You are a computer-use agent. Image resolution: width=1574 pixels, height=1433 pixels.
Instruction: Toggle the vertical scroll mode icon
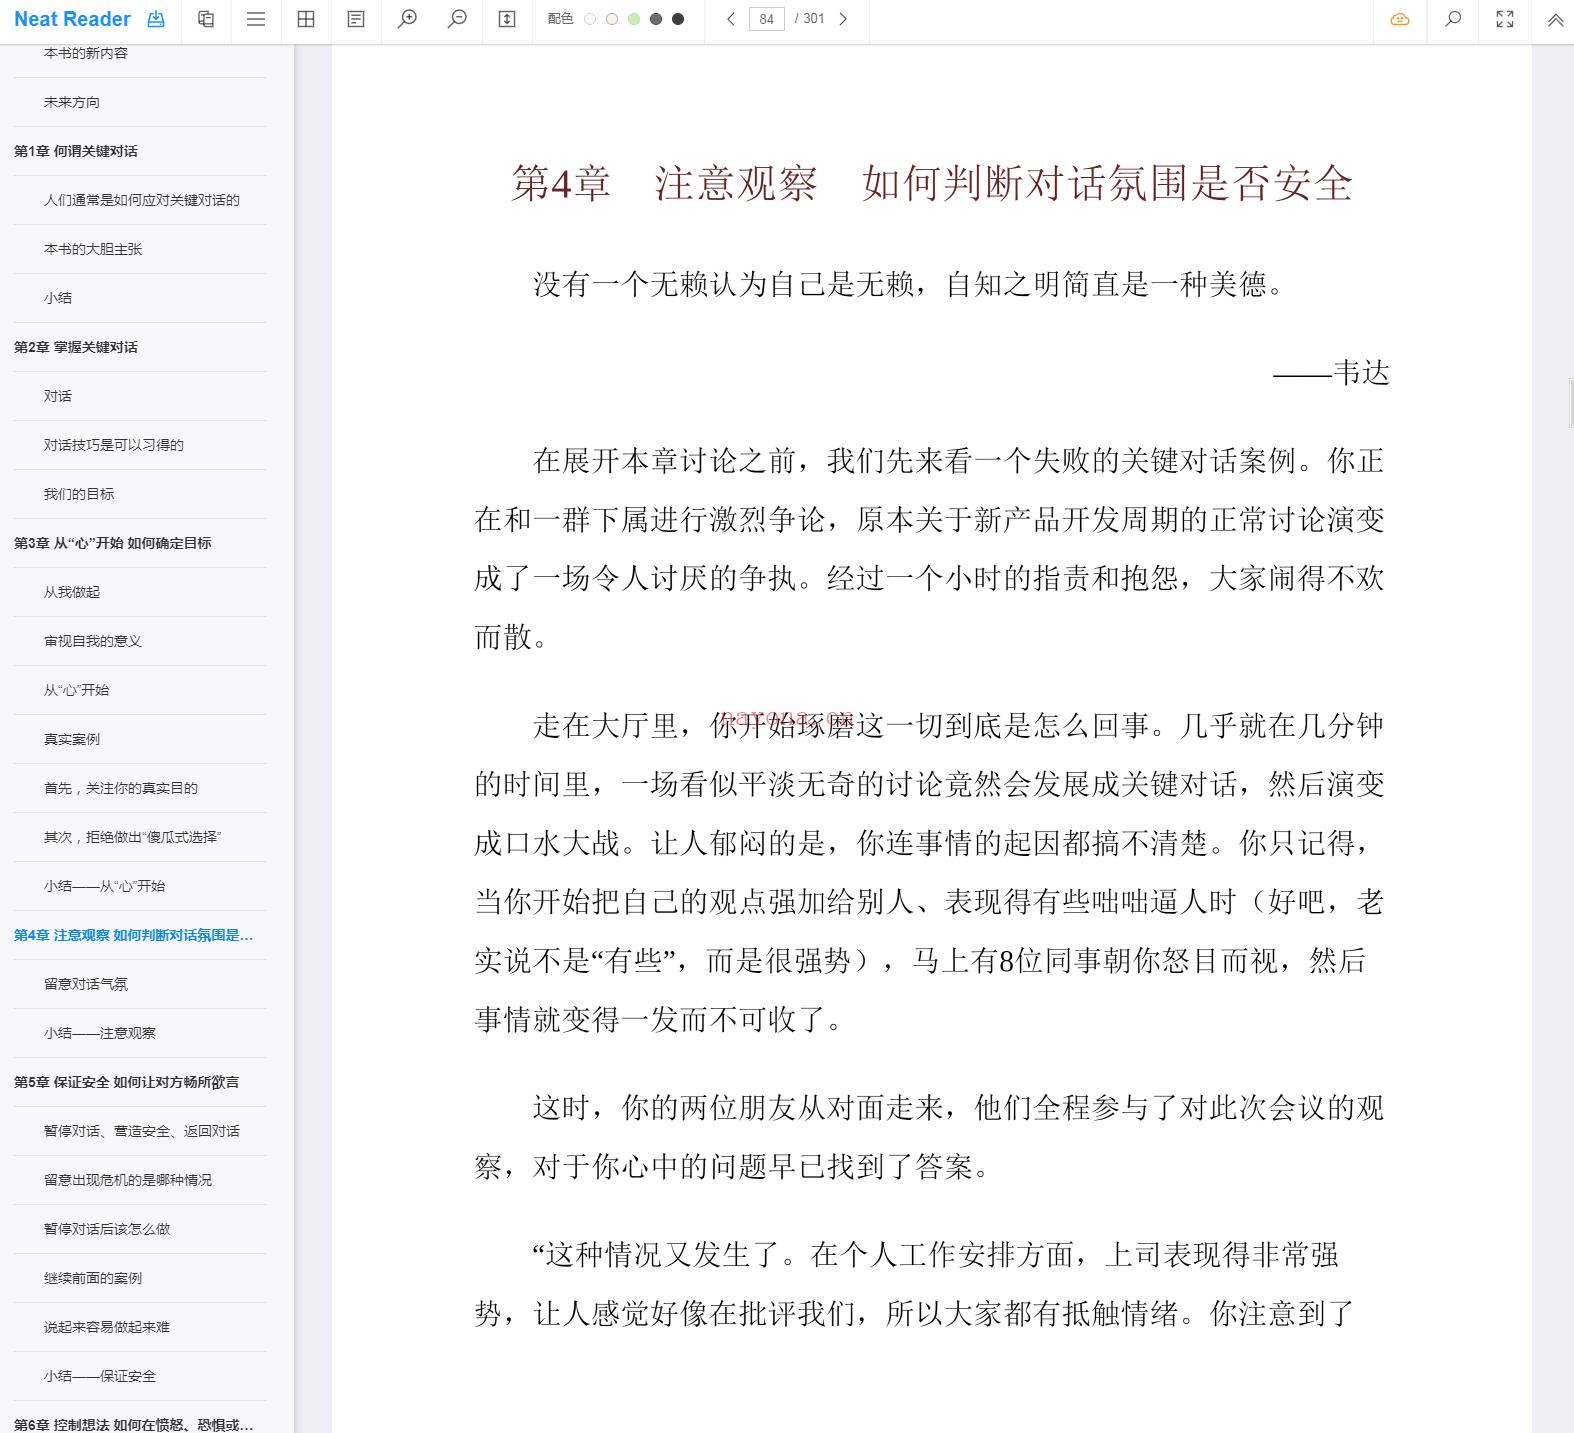[x=507, y=19]
